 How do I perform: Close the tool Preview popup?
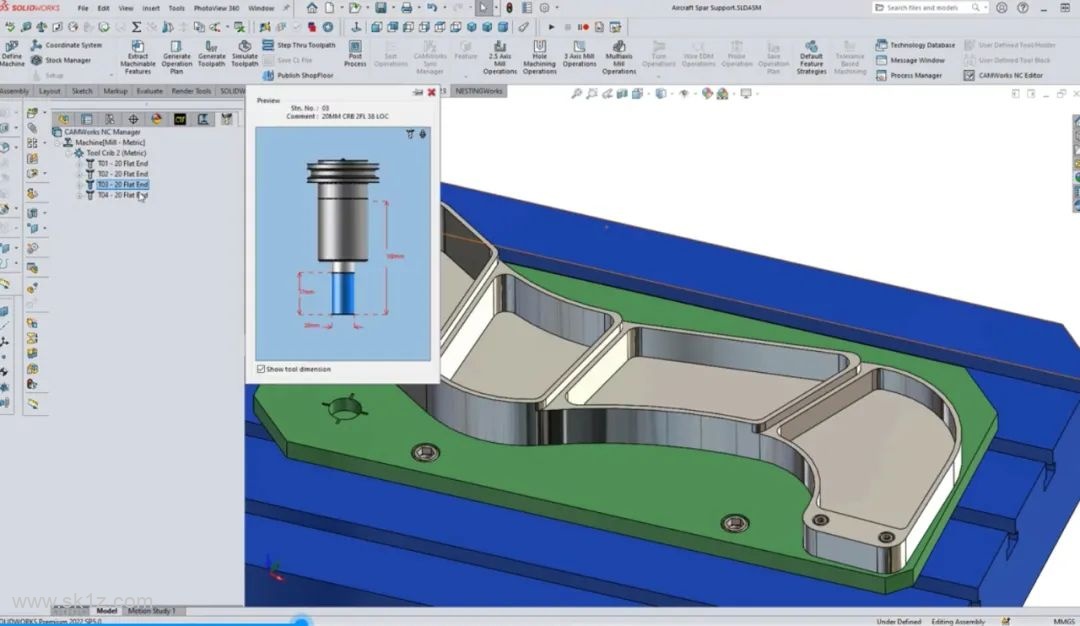432,92
